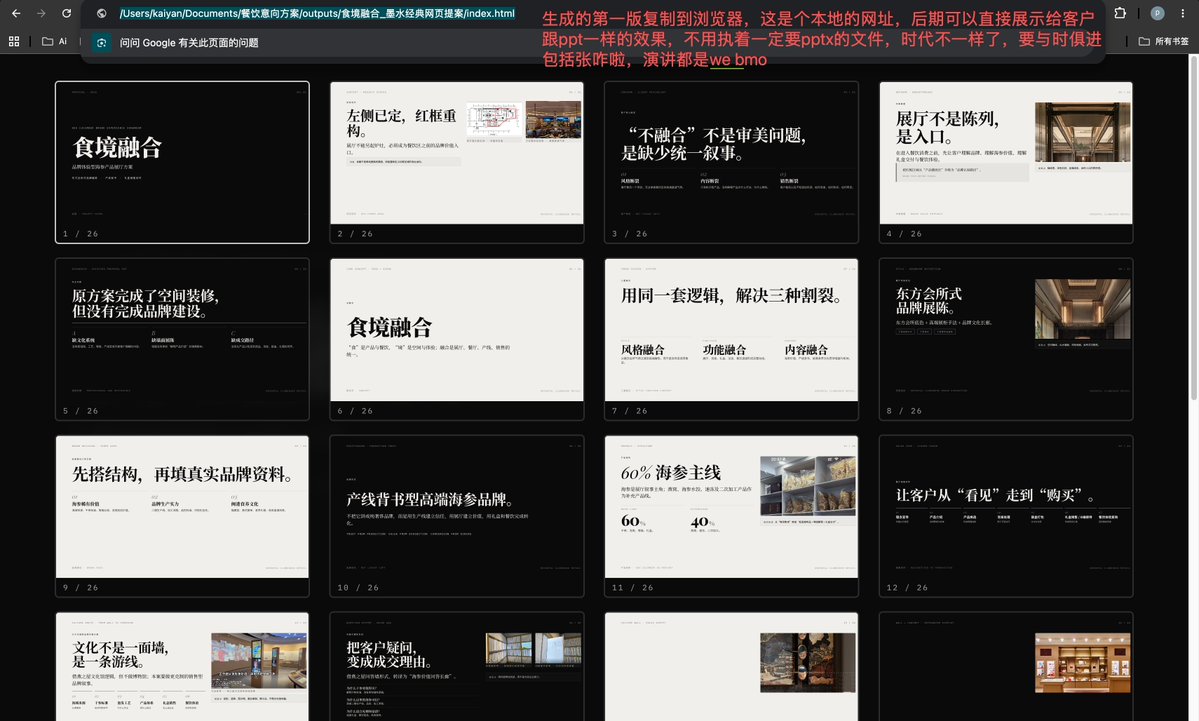The height and width of the screenshot is (721, 1199).
Task: Open the Extensions puzzle icon
Action: [1120, 13]
